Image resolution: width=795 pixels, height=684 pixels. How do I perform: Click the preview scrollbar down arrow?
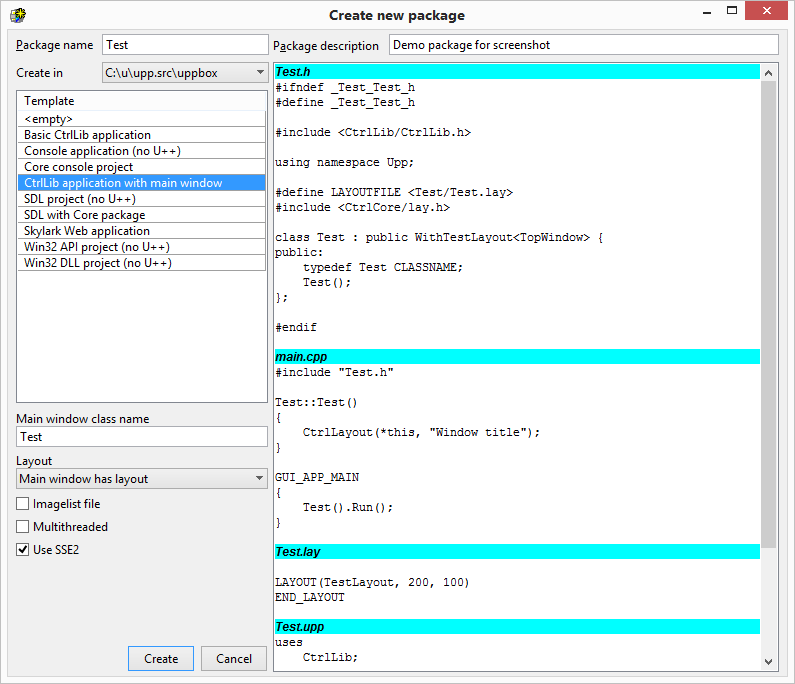[x=769, y=661]
